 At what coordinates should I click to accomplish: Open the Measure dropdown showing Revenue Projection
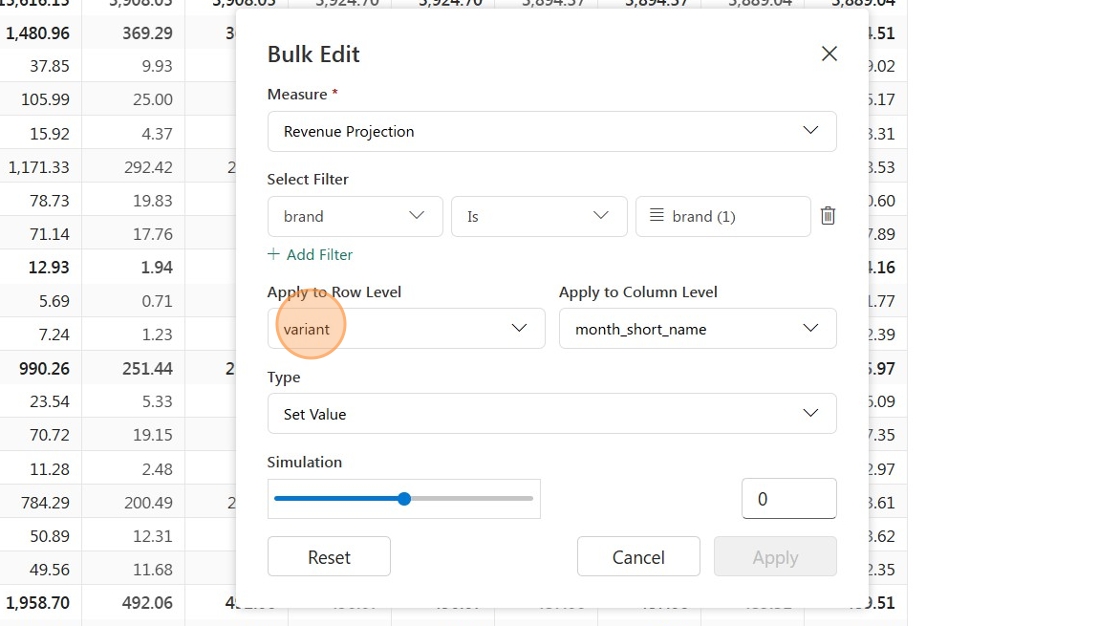(x=551, y=131)
